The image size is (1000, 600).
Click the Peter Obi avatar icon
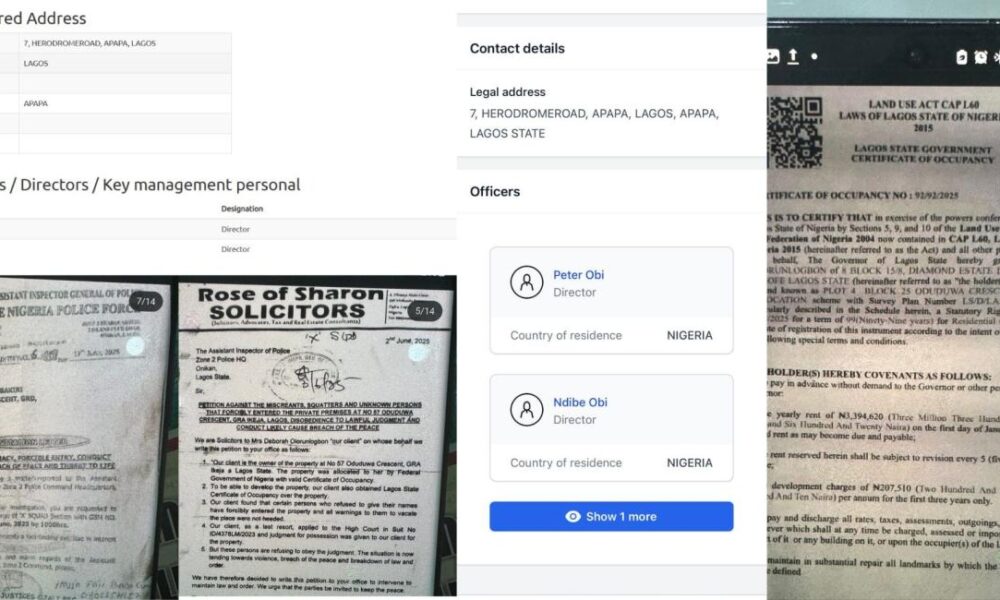click(x=526, y=282)
